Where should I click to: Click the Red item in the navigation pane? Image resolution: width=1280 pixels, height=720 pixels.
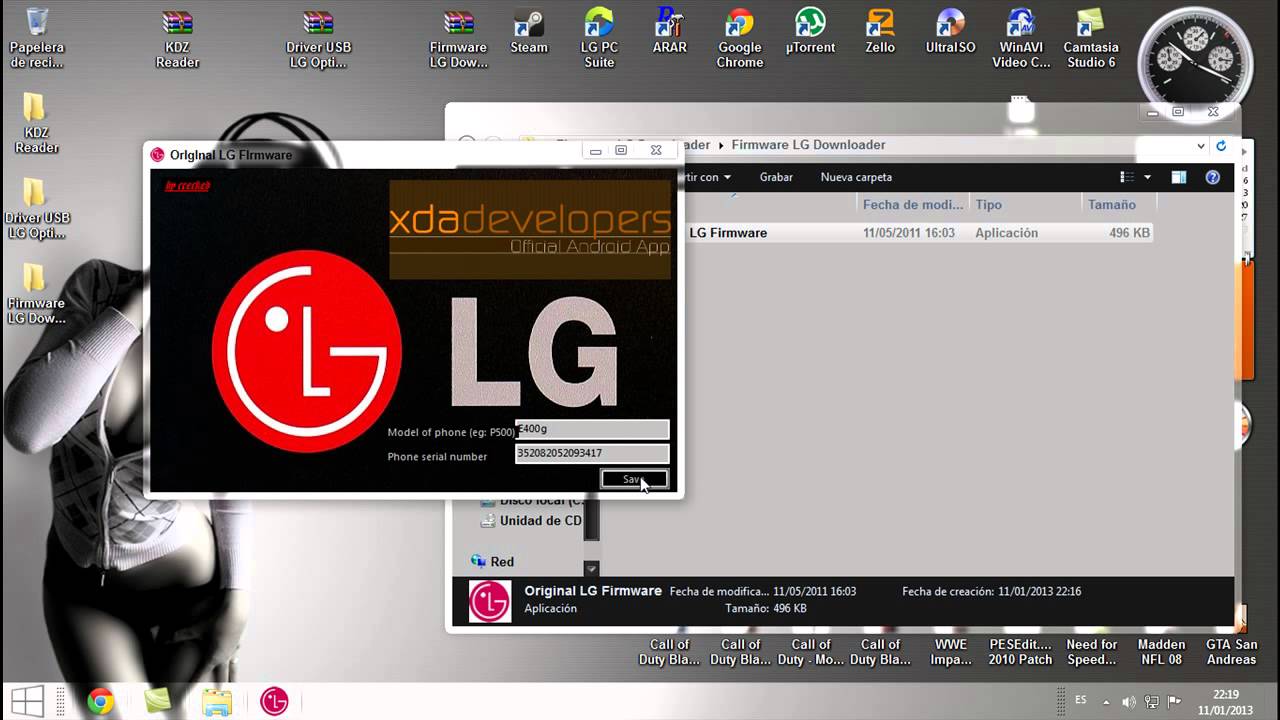(493, 562)
